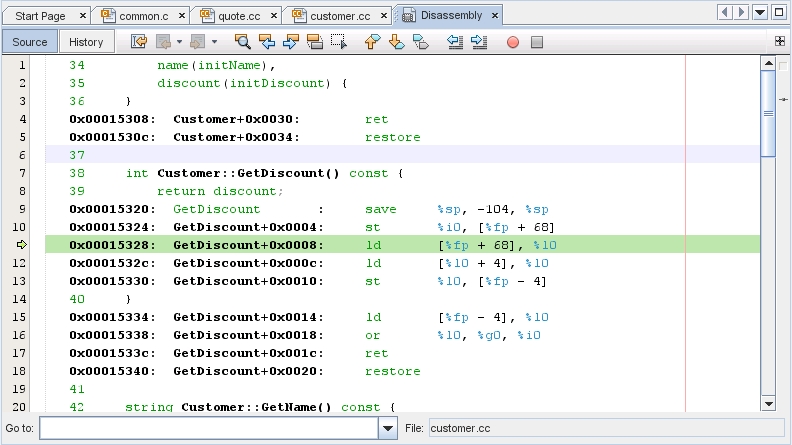Close the Disassembly tab

pos(495,16)
